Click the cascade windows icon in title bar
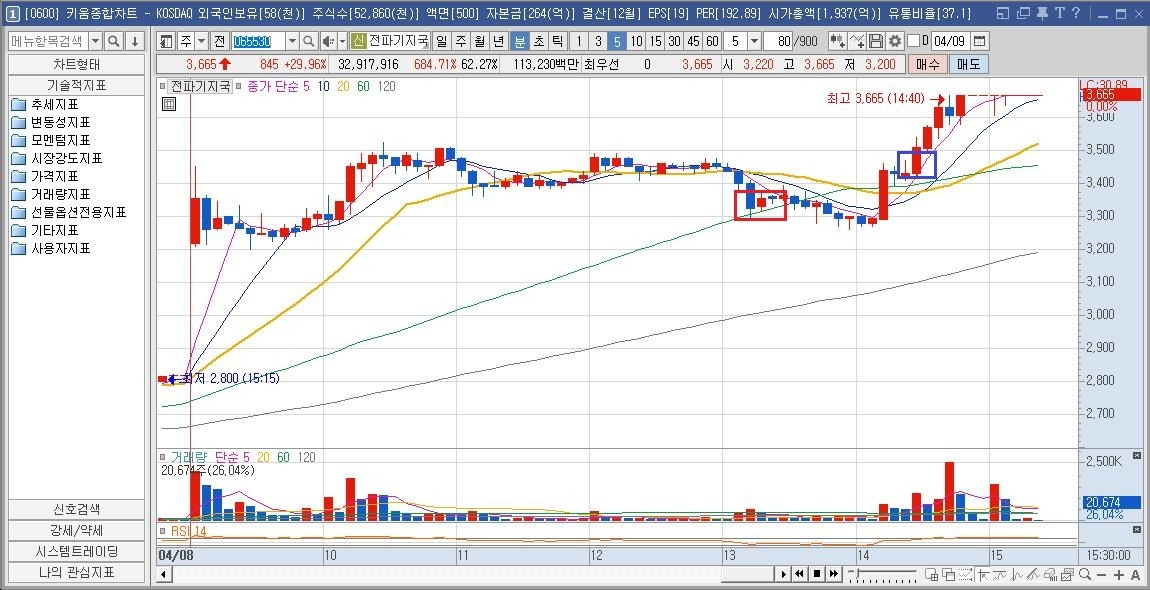1150x590 pixels. pos(1024,13)
